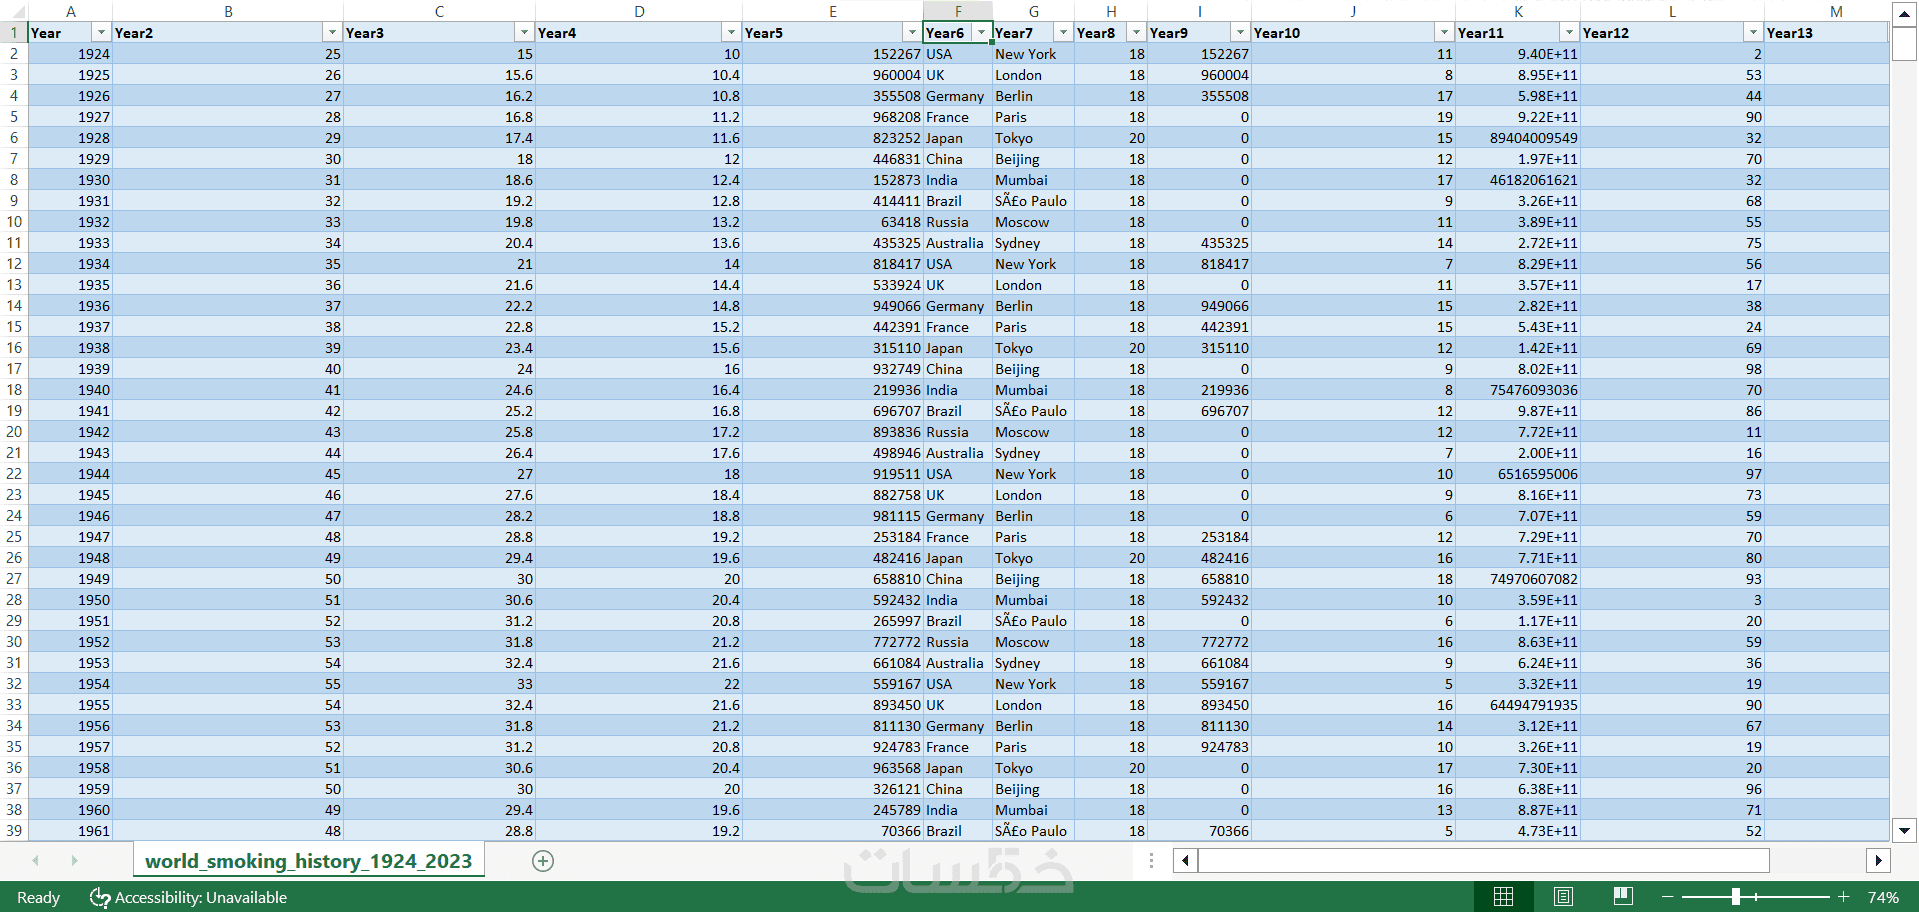The height and width of the screenshot is (912, 1919).
Task: Open the Year3 filter dropdown
Action: click(x=524, y=33)
